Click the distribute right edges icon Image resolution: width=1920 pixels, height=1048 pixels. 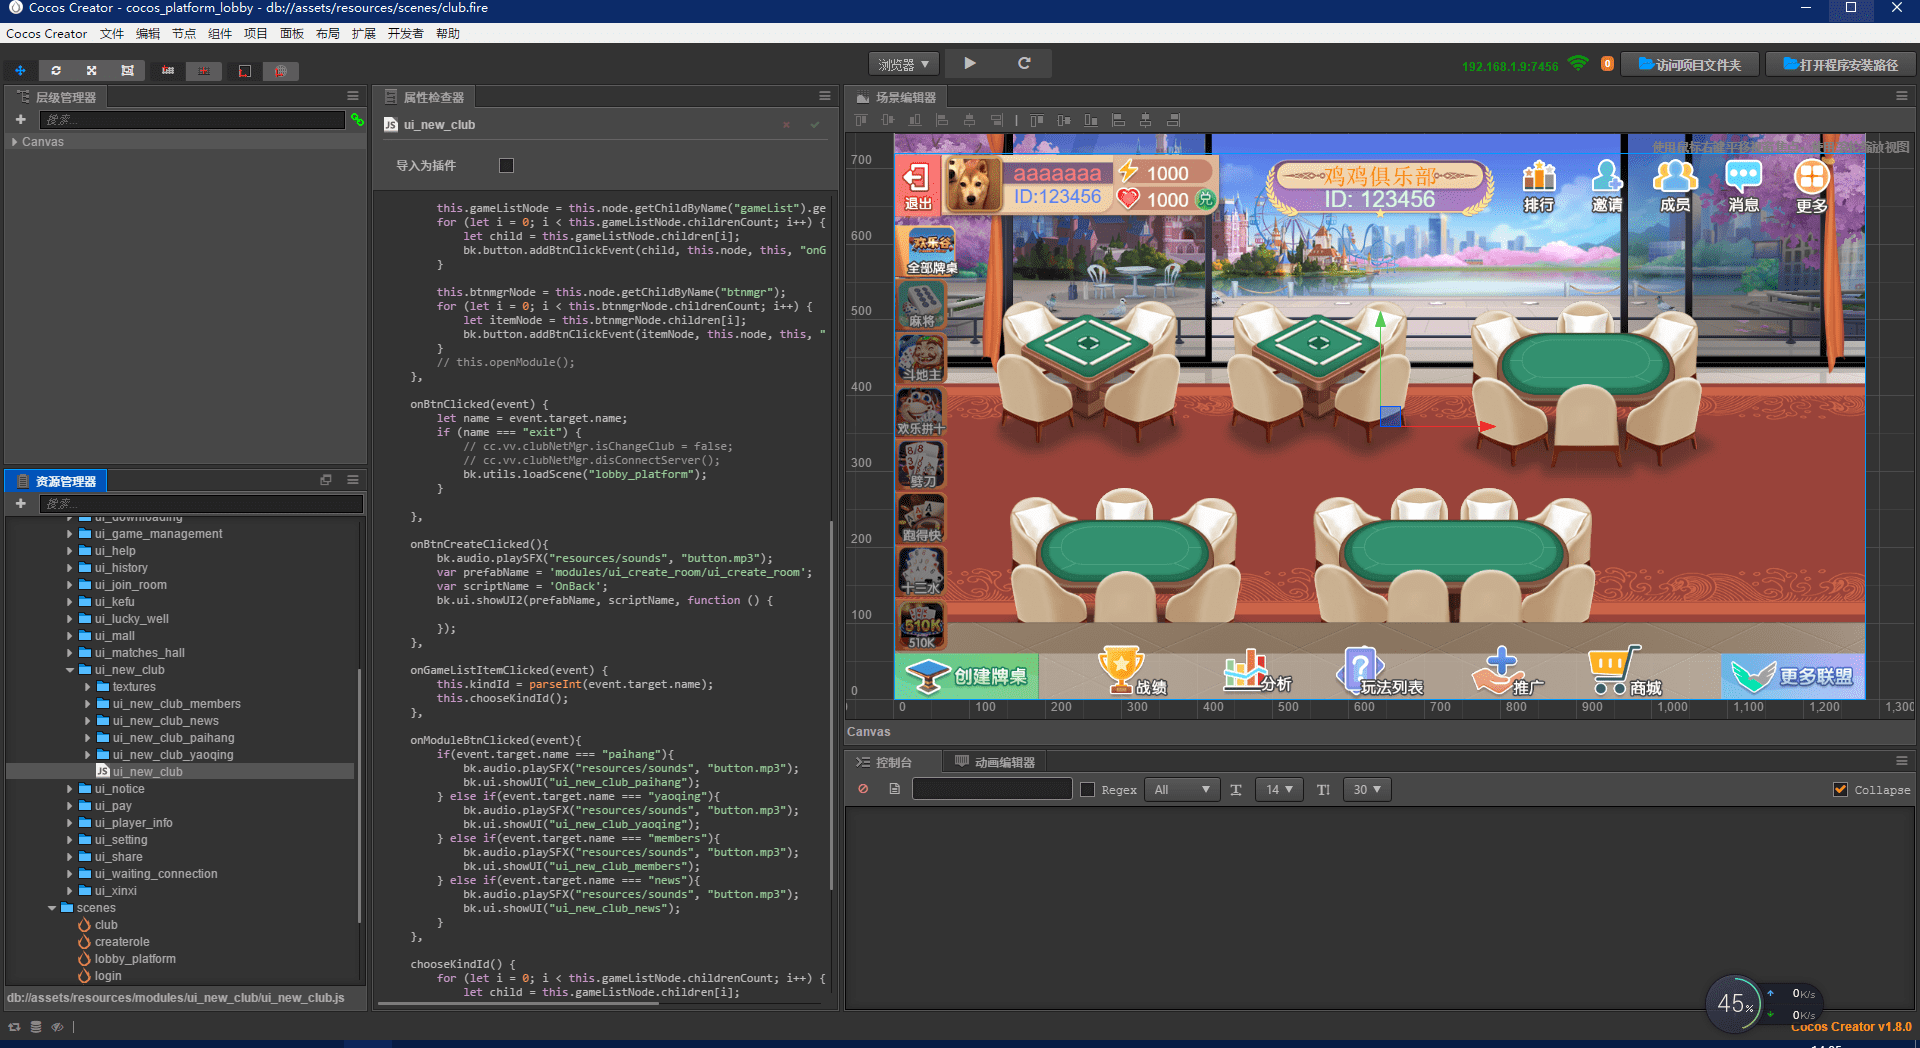point(1173,120)
